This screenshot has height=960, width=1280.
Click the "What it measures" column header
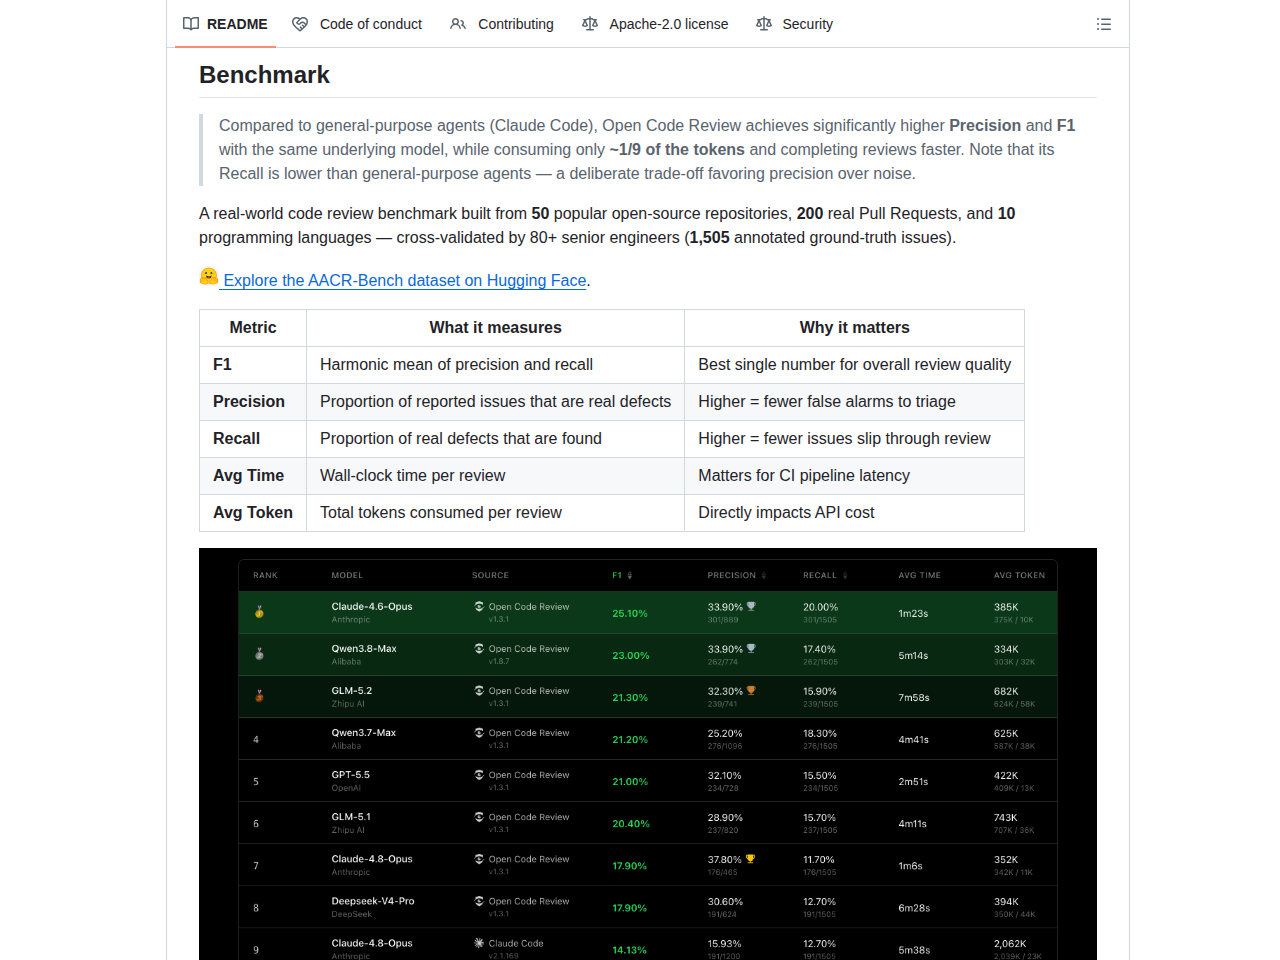click(496, 328)
